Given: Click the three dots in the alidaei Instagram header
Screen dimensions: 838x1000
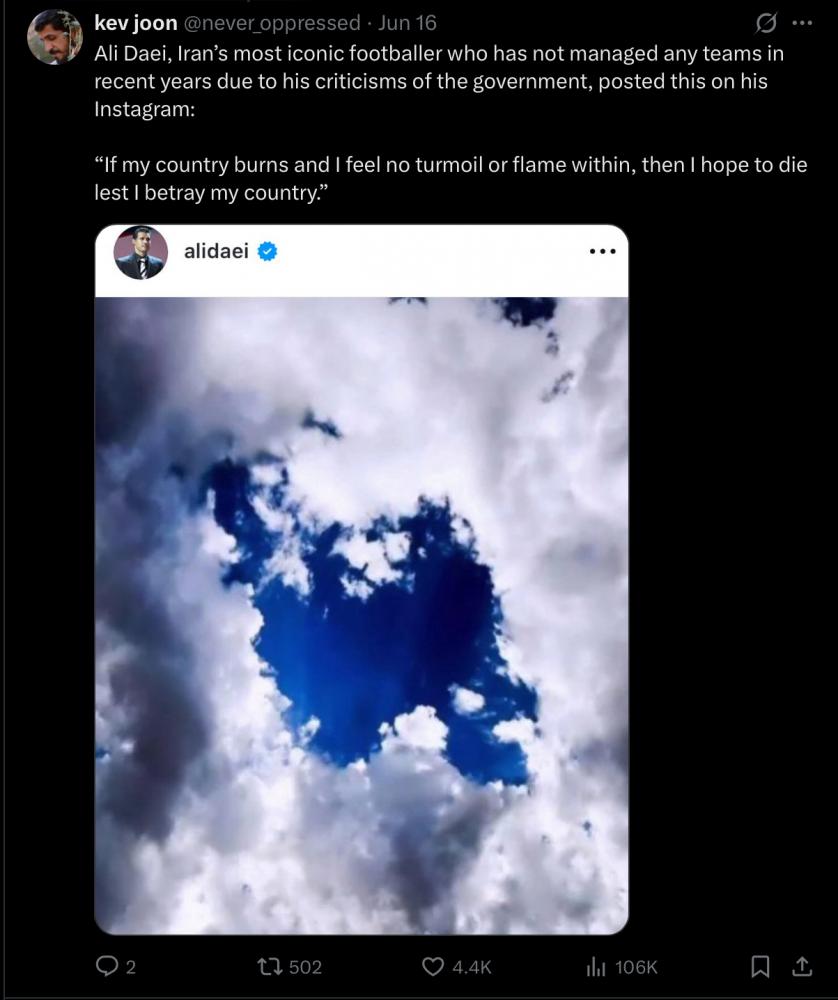Looking at the screenshot, I should (602, 252).
